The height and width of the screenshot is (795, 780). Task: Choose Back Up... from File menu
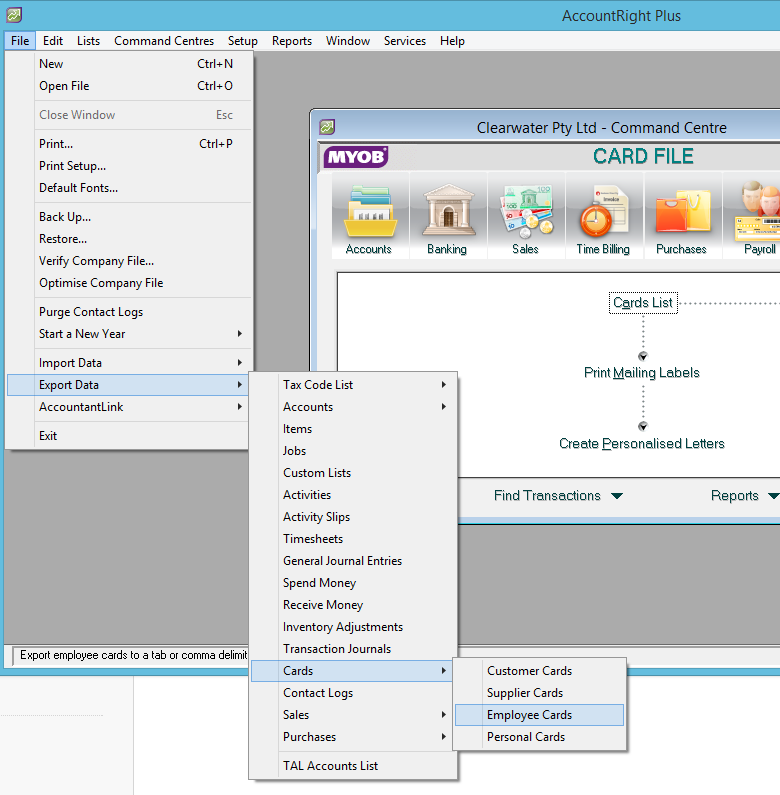[x=129, y=216]
